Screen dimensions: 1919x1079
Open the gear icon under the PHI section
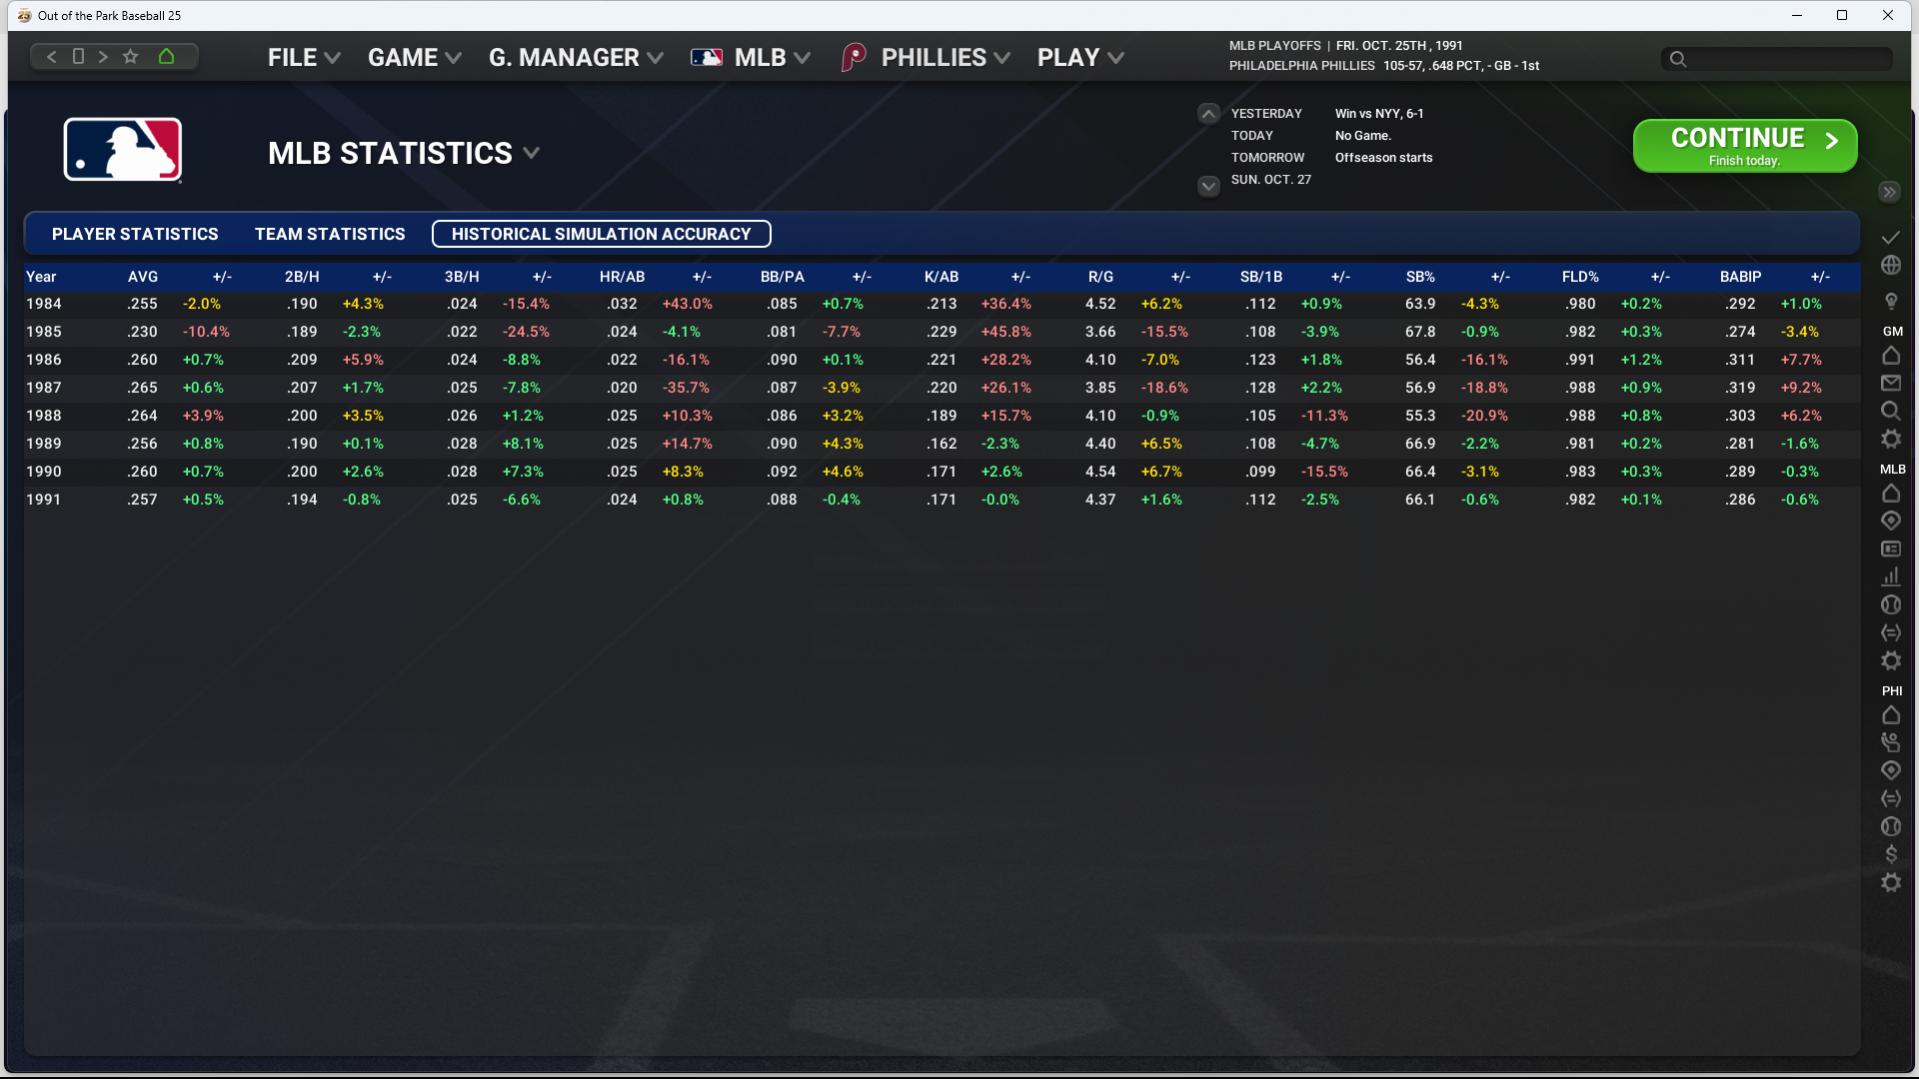point(1891,882)
